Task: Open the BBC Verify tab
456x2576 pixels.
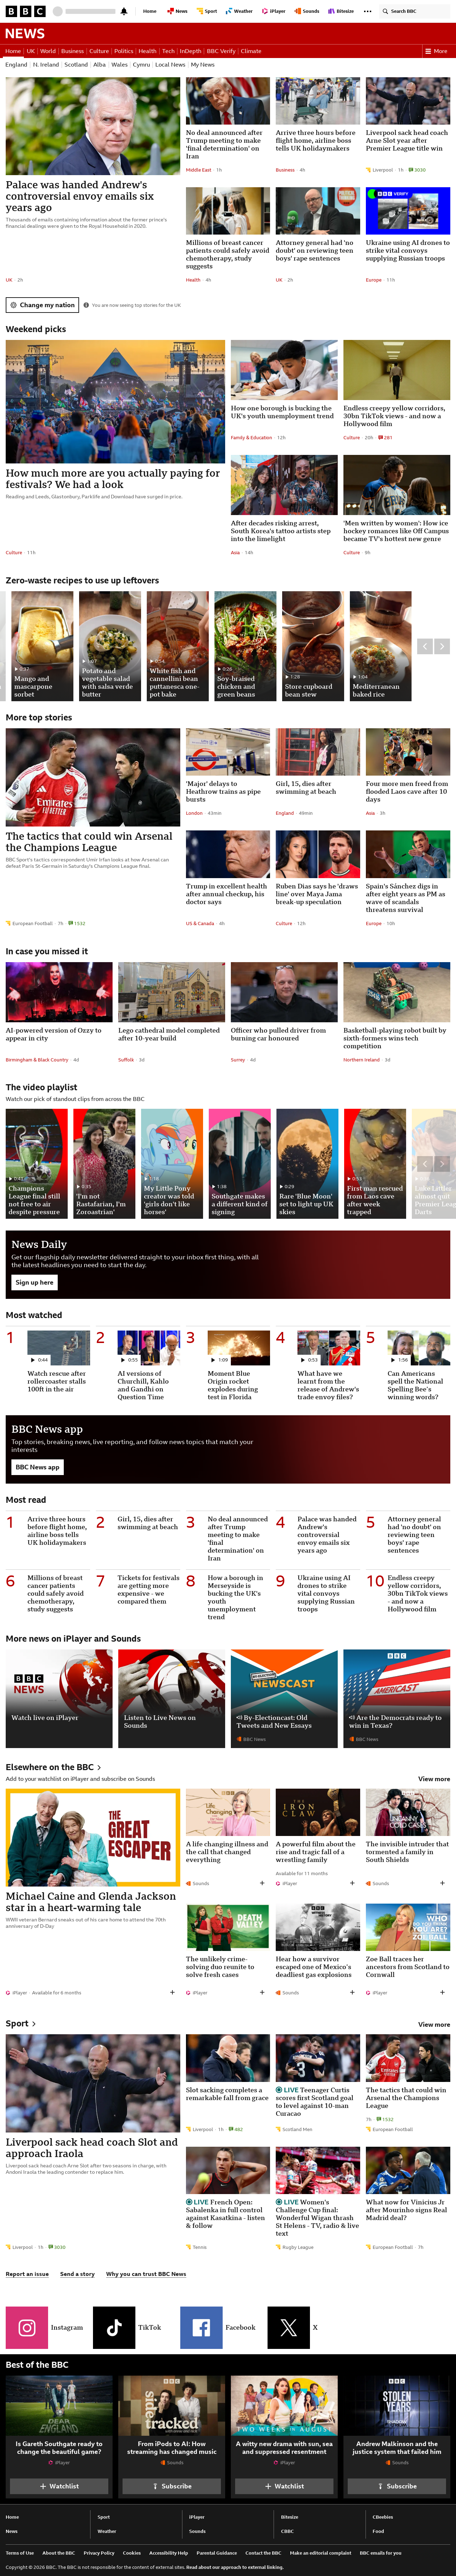Action: [221, 51]
